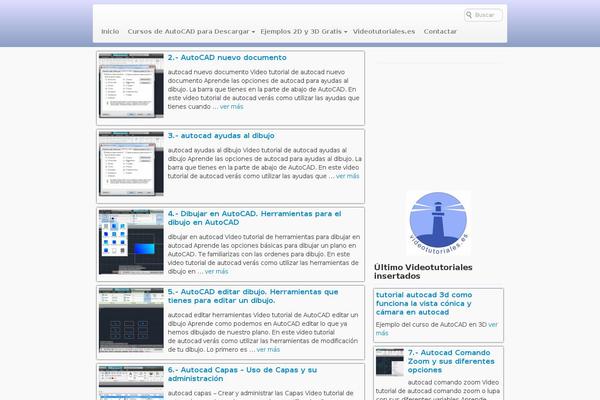600x400 pixels.
Task: Expand arrow beside Cursos de AutoCAD para Descargar
Action: (x=253, y=32)
